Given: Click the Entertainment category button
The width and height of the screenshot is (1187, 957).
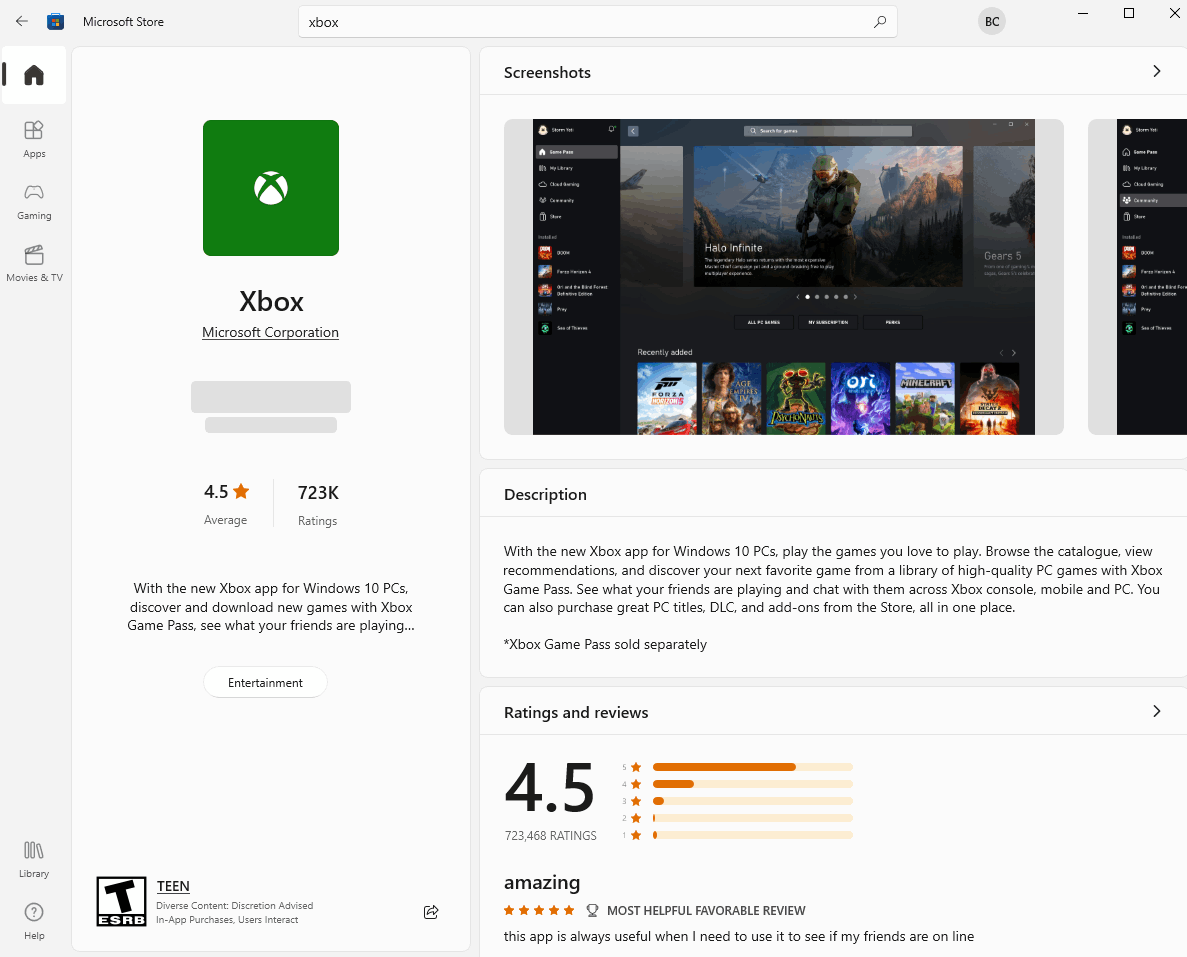Looking at the screenshot, I should 265,682.
